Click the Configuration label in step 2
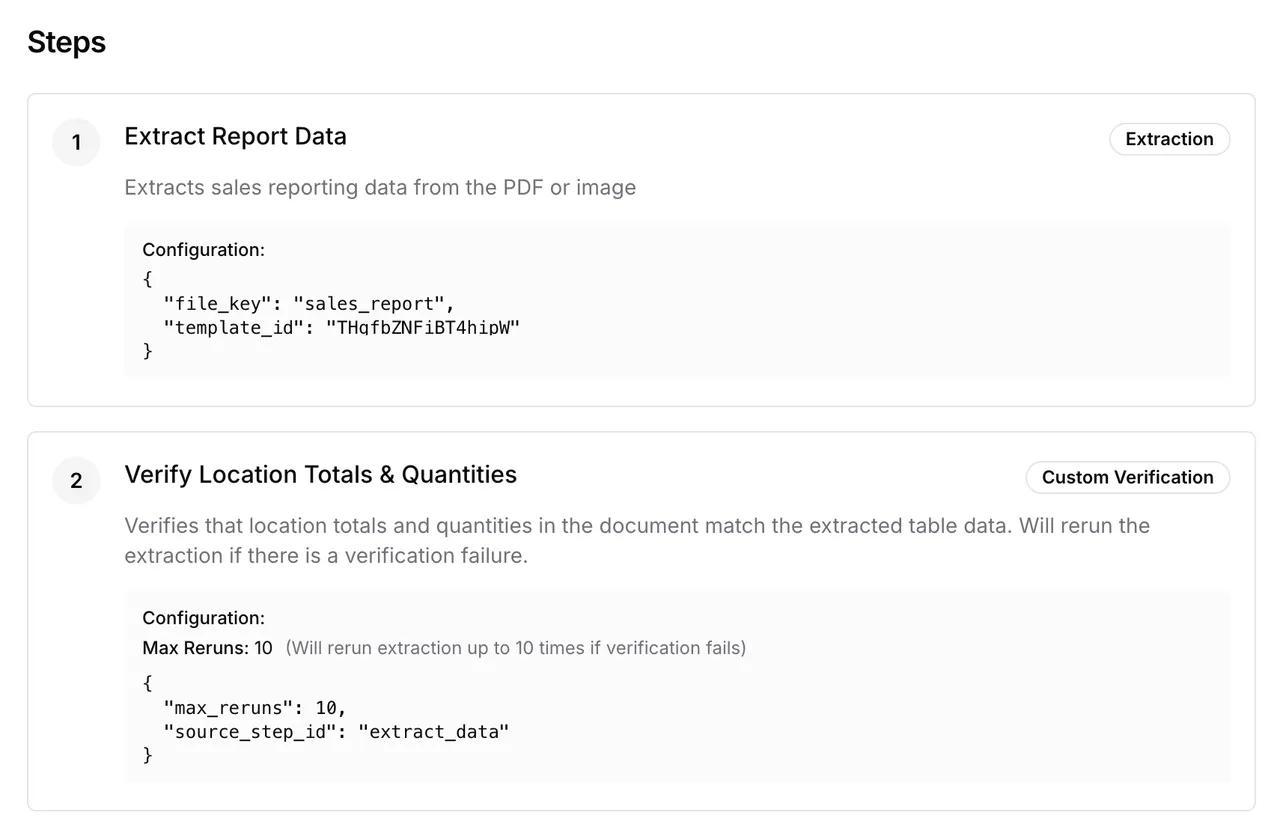Image resolution: width=1280 pixels, height=839 pixels. click(x=203, y=618)
